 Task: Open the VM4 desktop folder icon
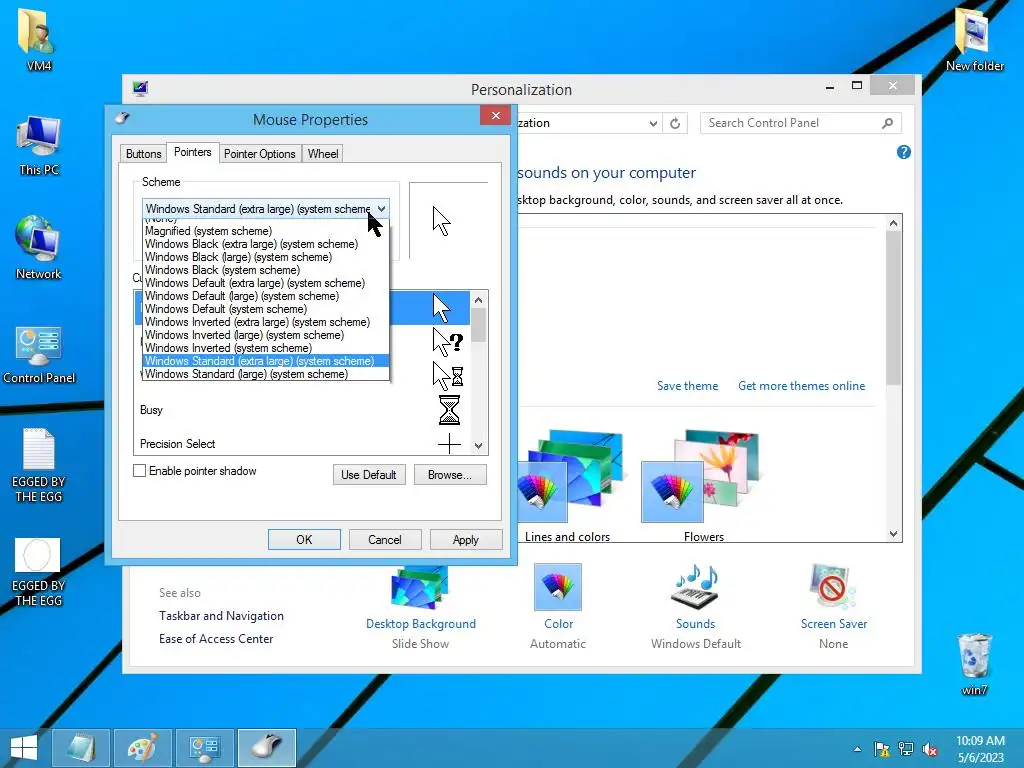coord(38,38)
